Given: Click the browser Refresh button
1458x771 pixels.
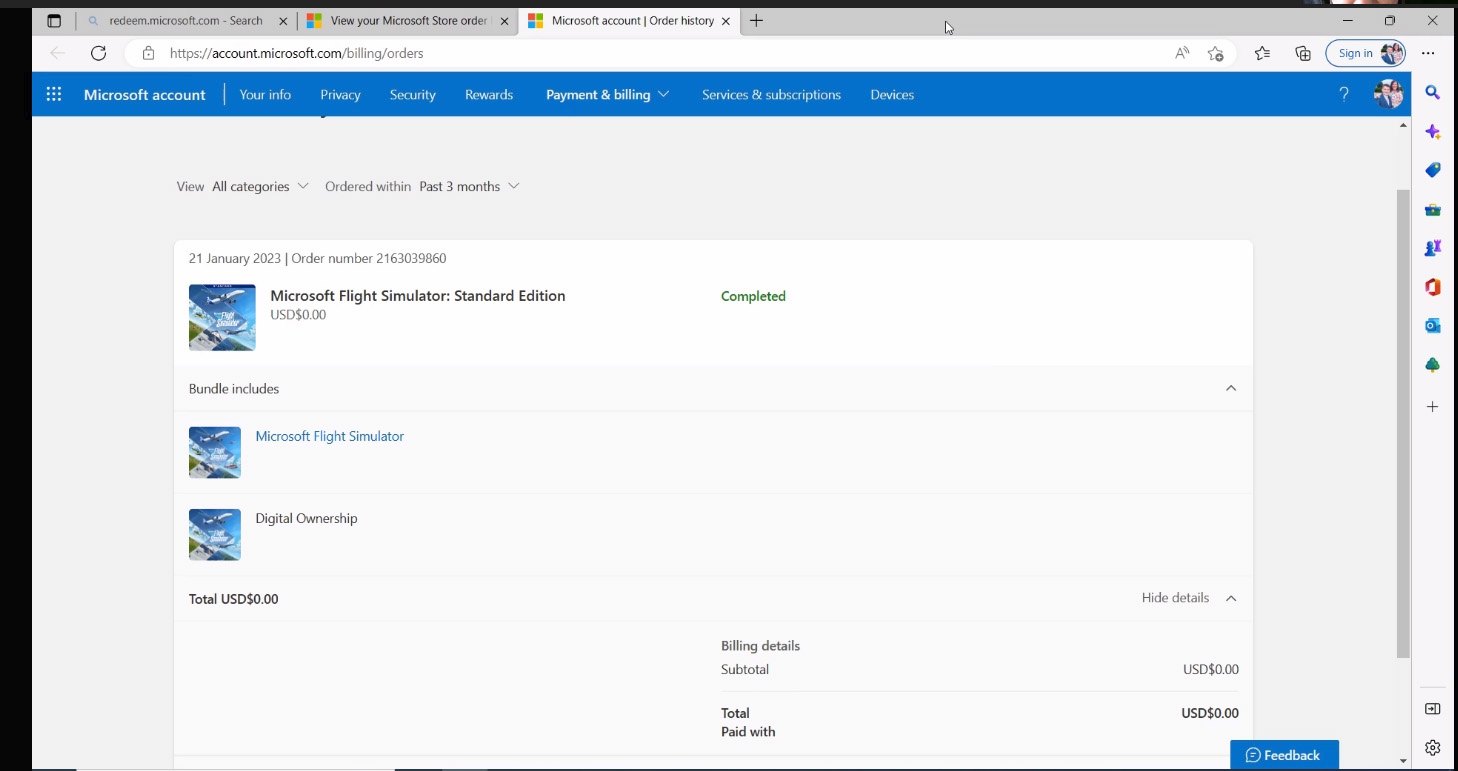Looking at the screenshot, I should pos(98,53).
